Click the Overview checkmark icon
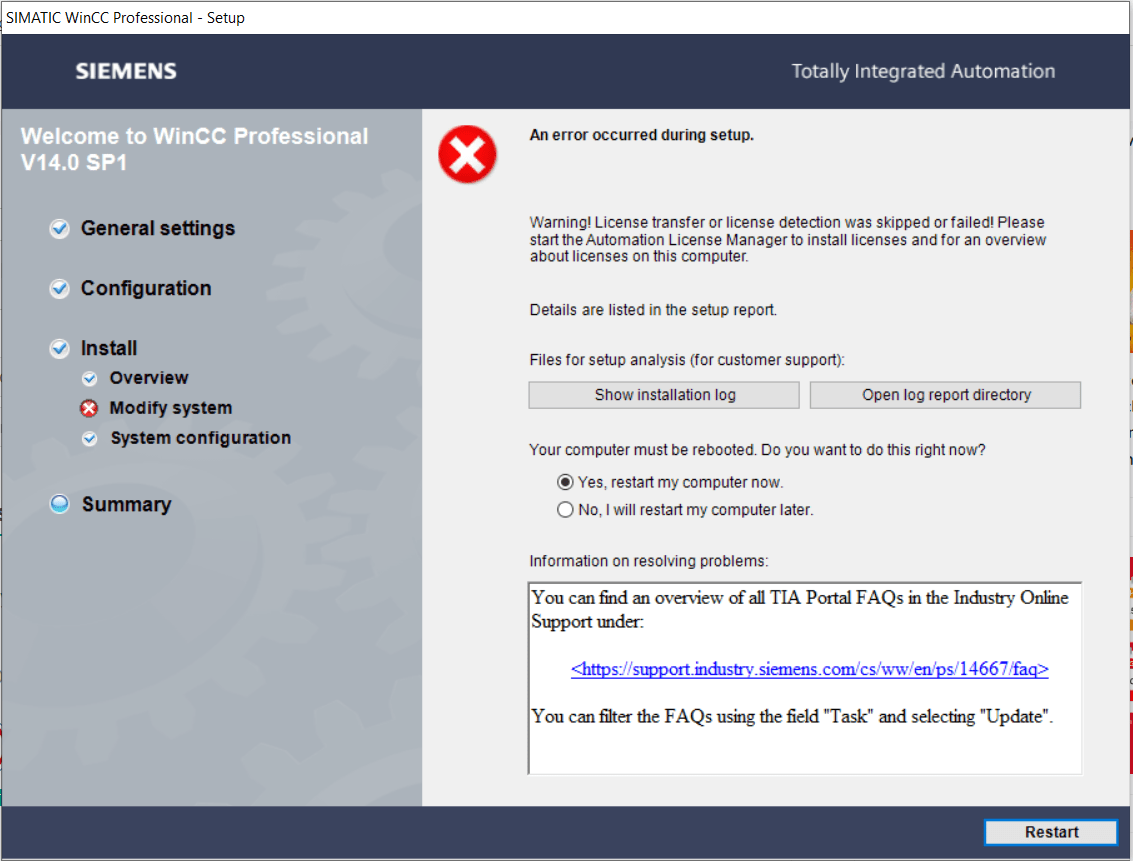The image size is (1133, 861). click(x=90, y=379)
